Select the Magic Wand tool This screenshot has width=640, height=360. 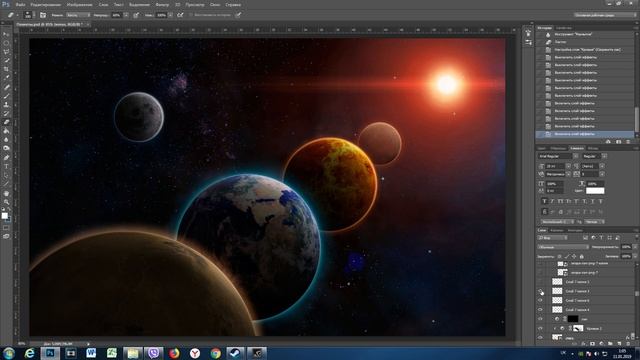6,60
